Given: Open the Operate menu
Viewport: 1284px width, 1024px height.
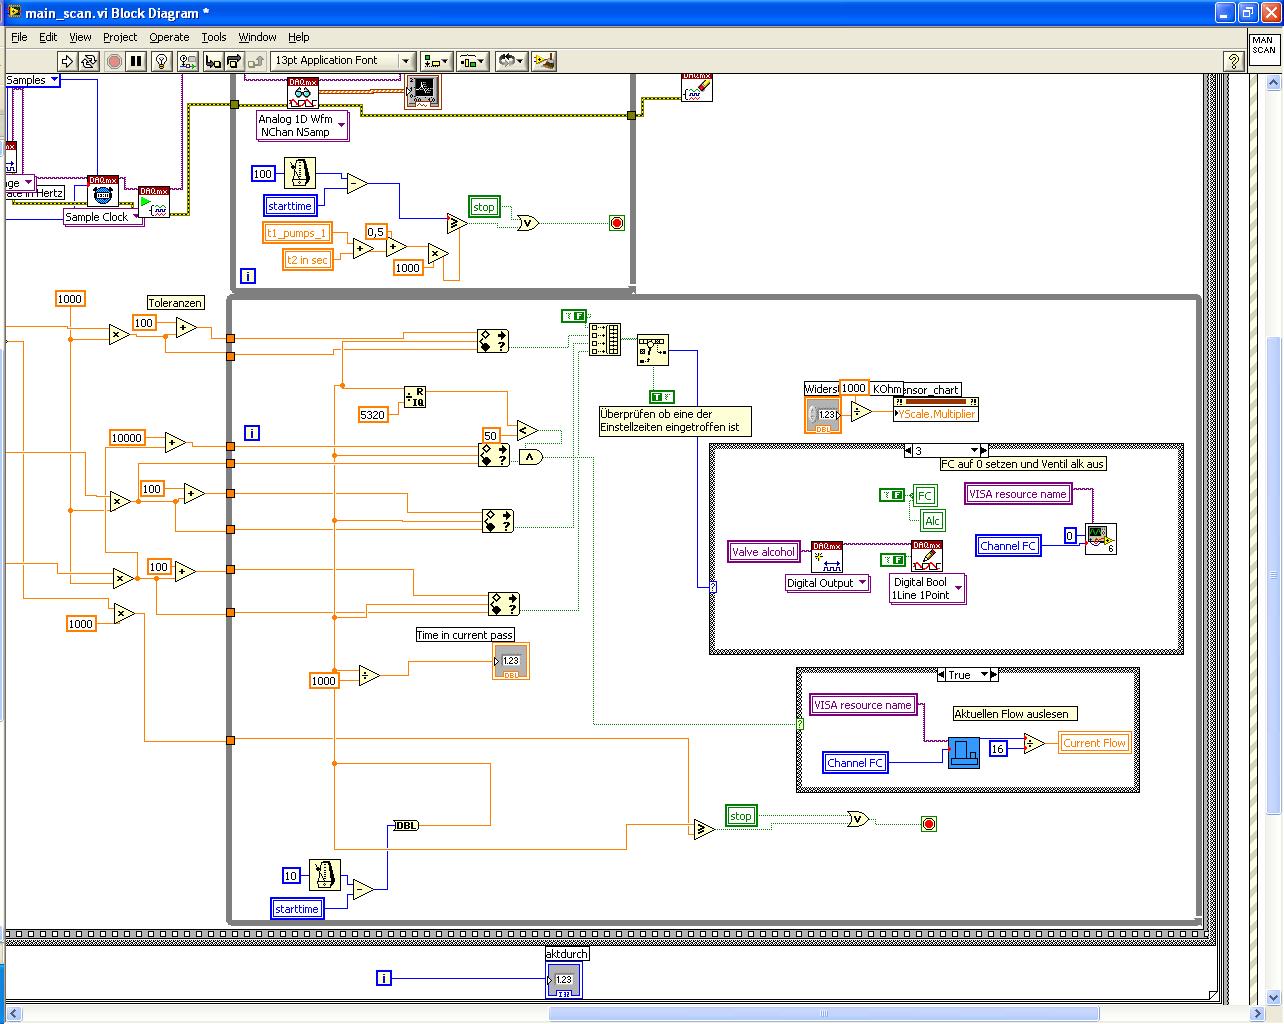Looking at the screenshot, I should 169,37.
